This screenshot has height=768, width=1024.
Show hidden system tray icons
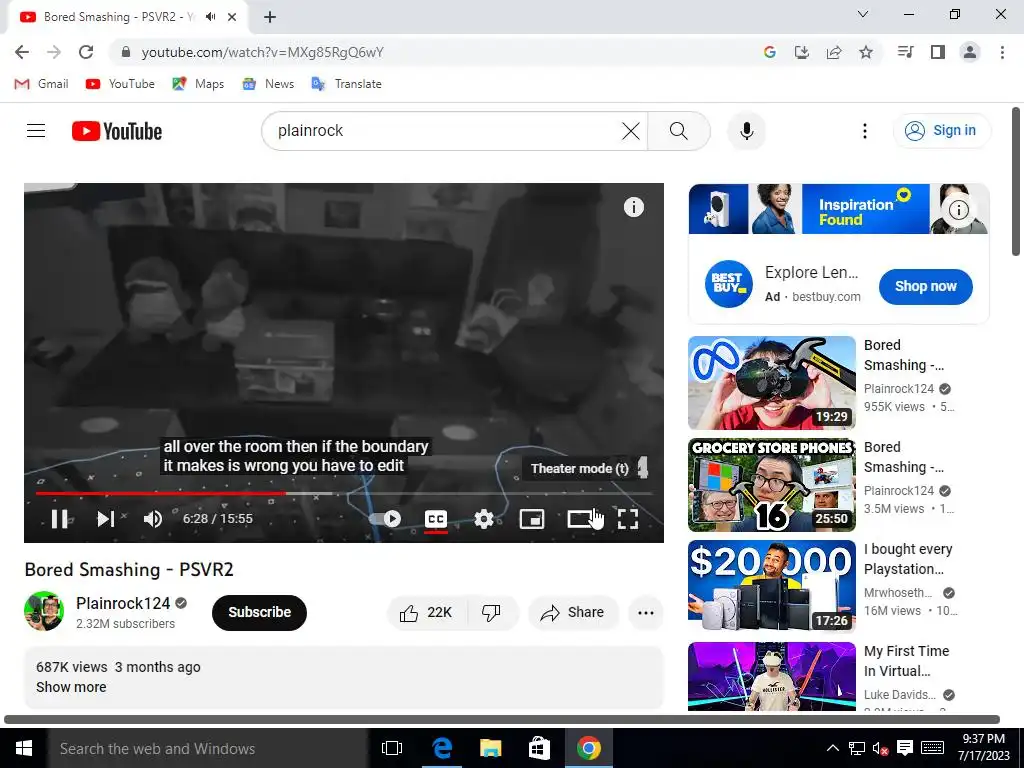click(833, 748)
